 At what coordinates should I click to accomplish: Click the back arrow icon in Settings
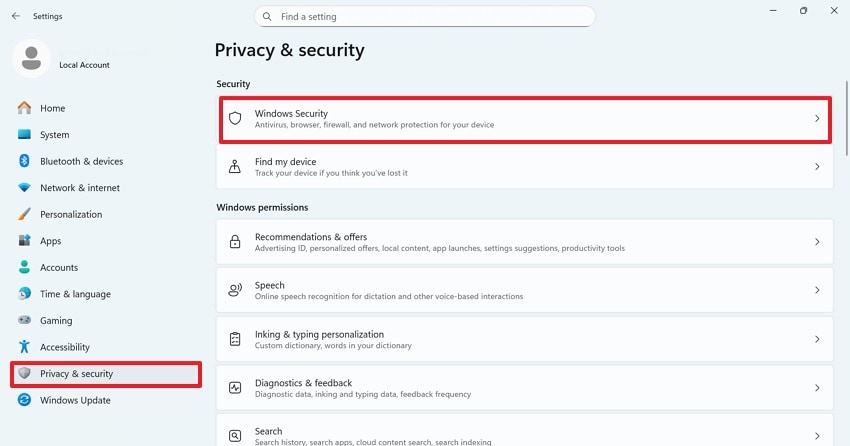pos(15,16)
